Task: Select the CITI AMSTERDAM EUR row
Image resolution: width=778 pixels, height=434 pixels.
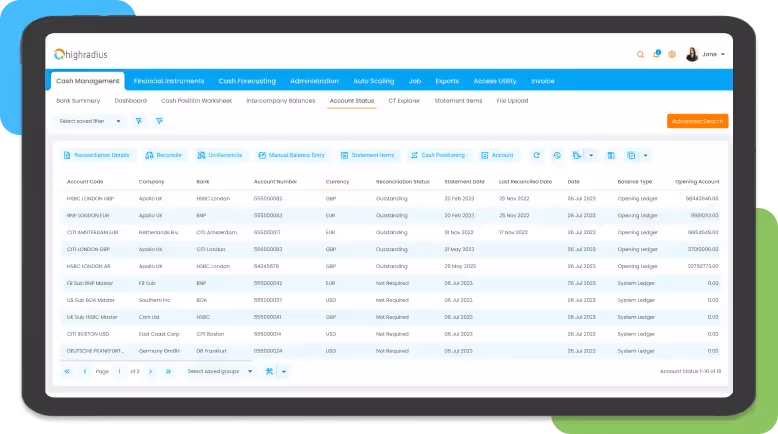Action: pos(392,232)
